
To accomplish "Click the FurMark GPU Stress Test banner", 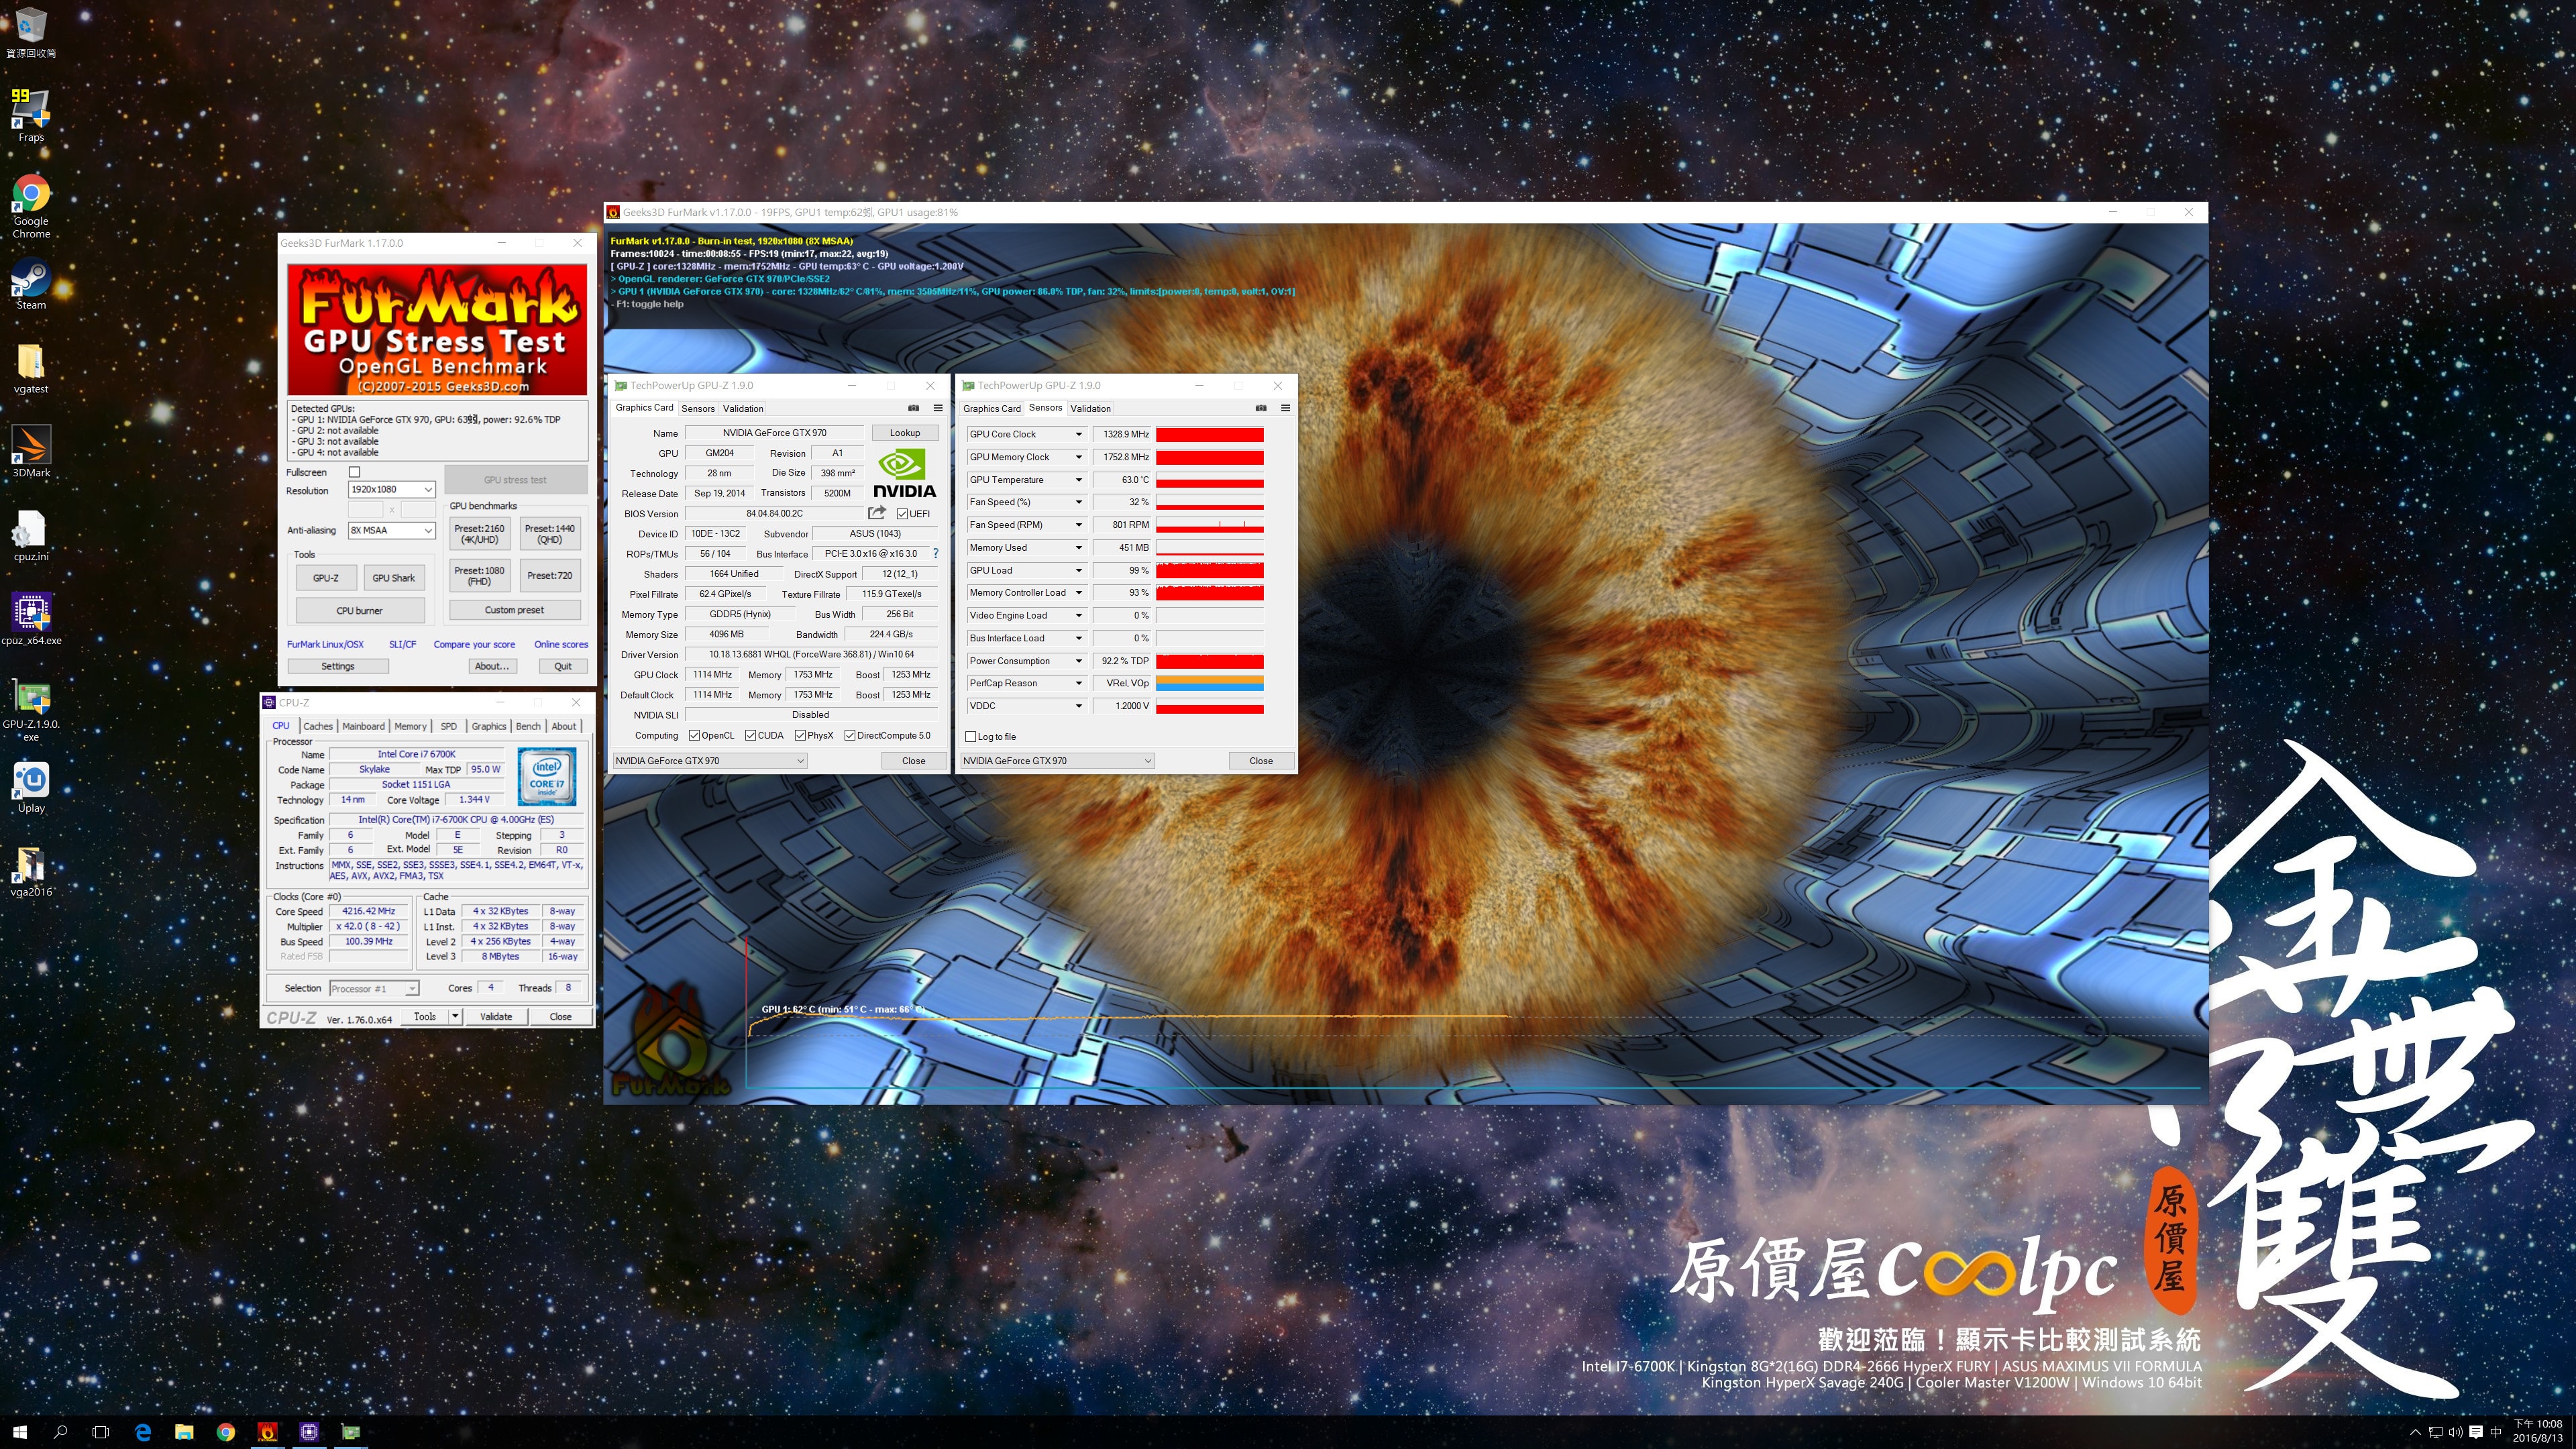I will coord(437,329).
